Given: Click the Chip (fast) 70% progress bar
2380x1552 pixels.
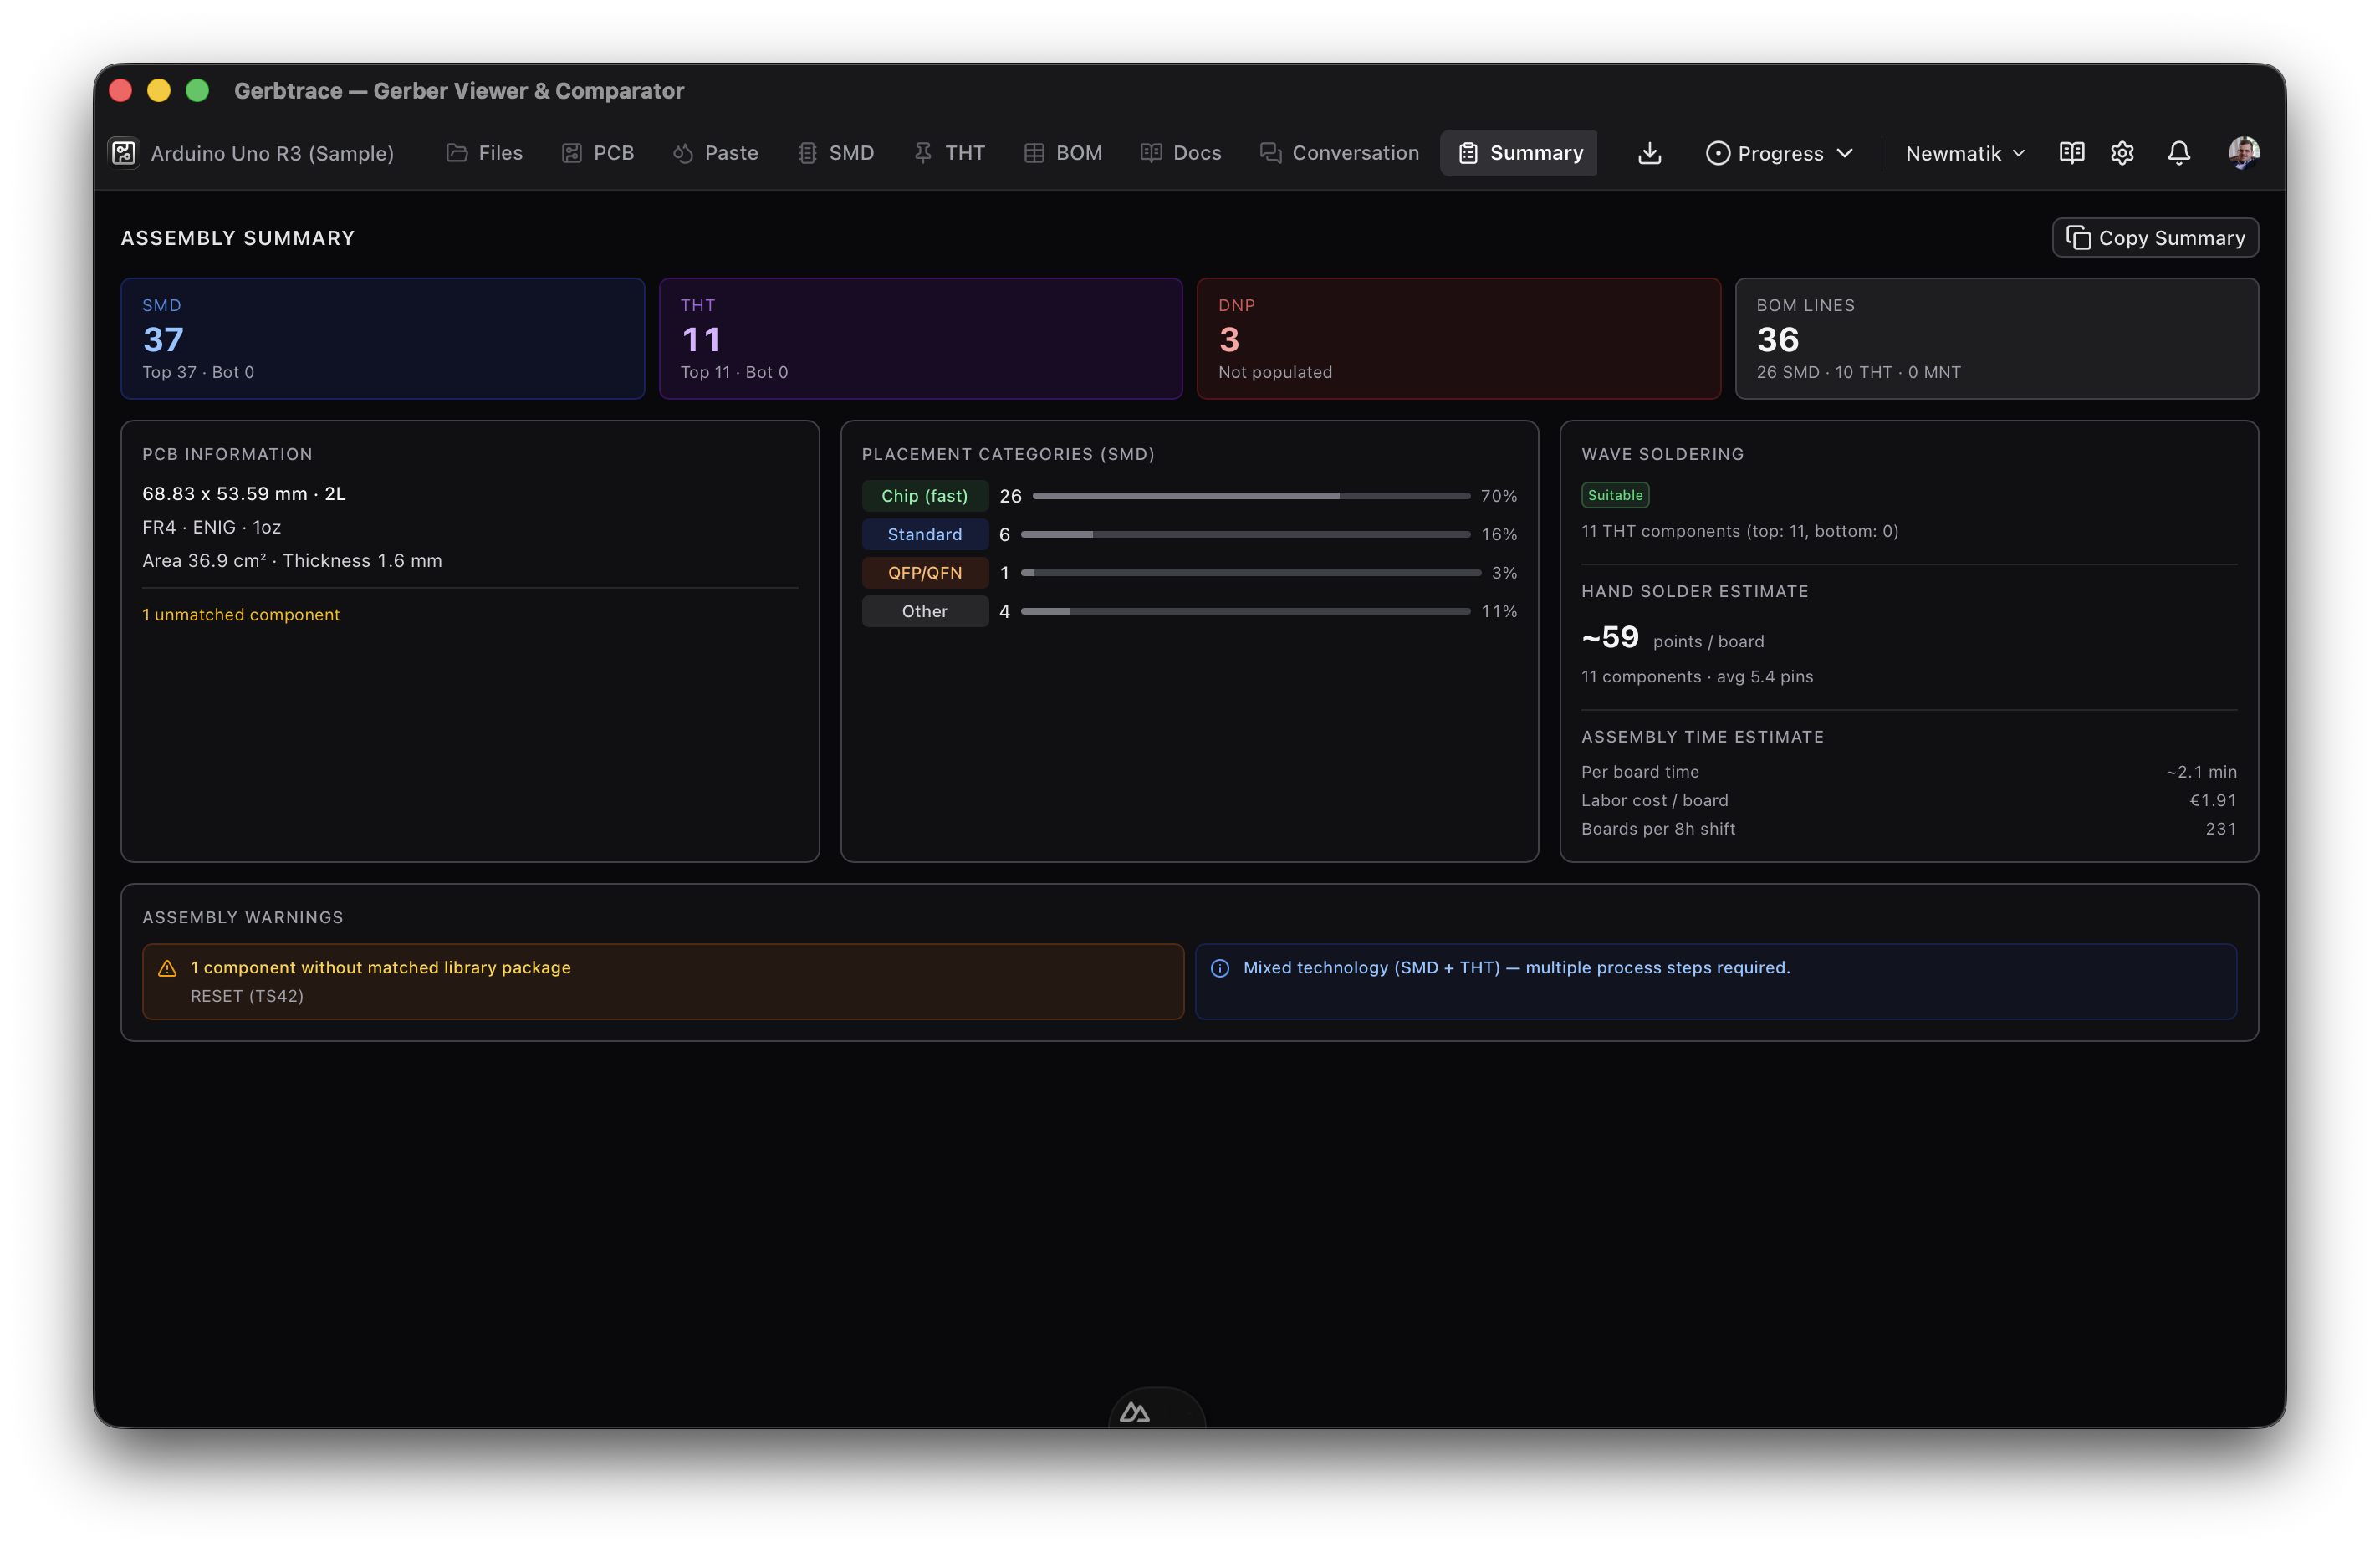Looking at the screenshot, I should [1251, 496].
